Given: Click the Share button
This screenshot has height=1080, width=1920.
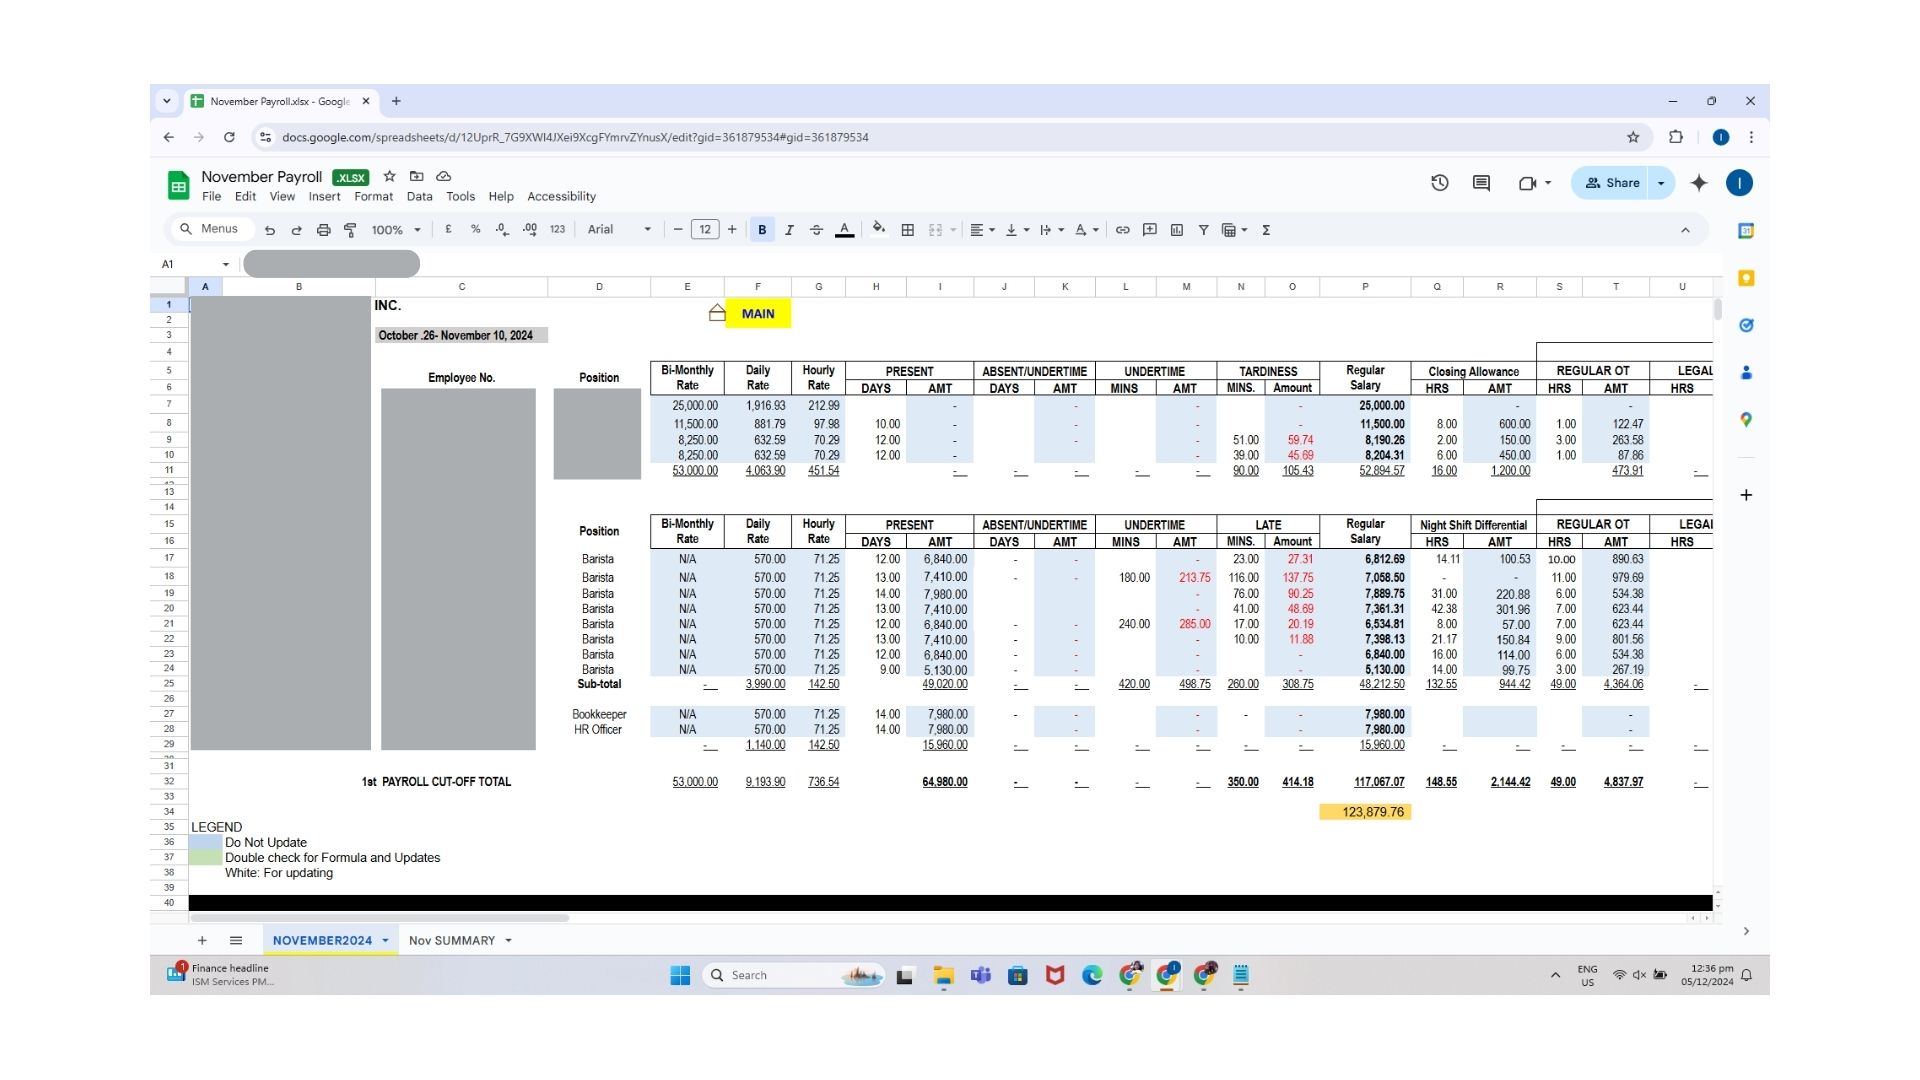Looking at the screenshot, I should point(1612,183).
